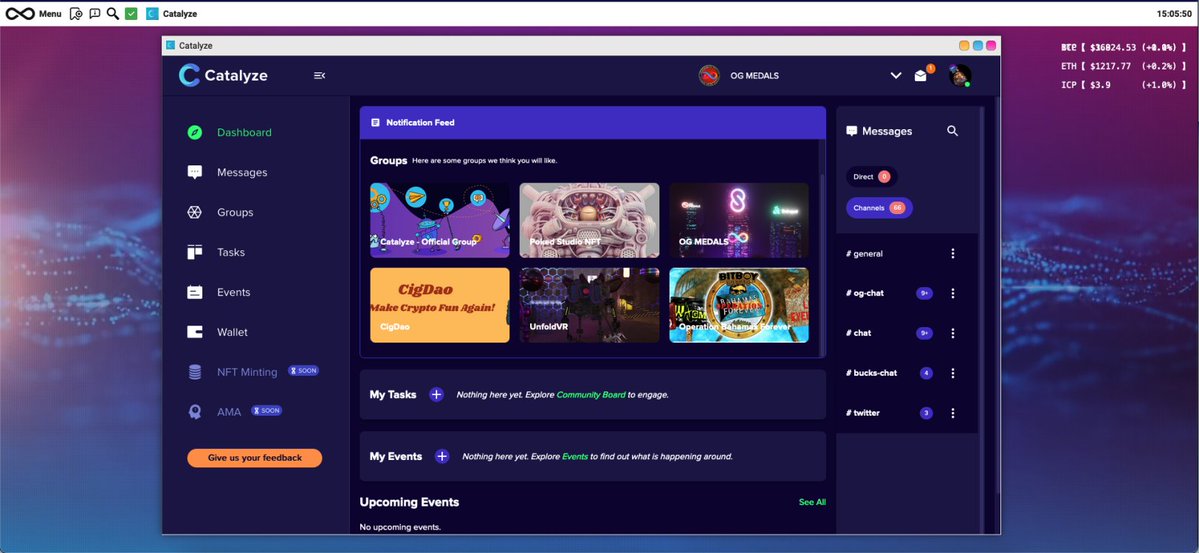1199x553 pixels.
Task: Click the NFT Minting coins icon
Action: coord(195,372)
